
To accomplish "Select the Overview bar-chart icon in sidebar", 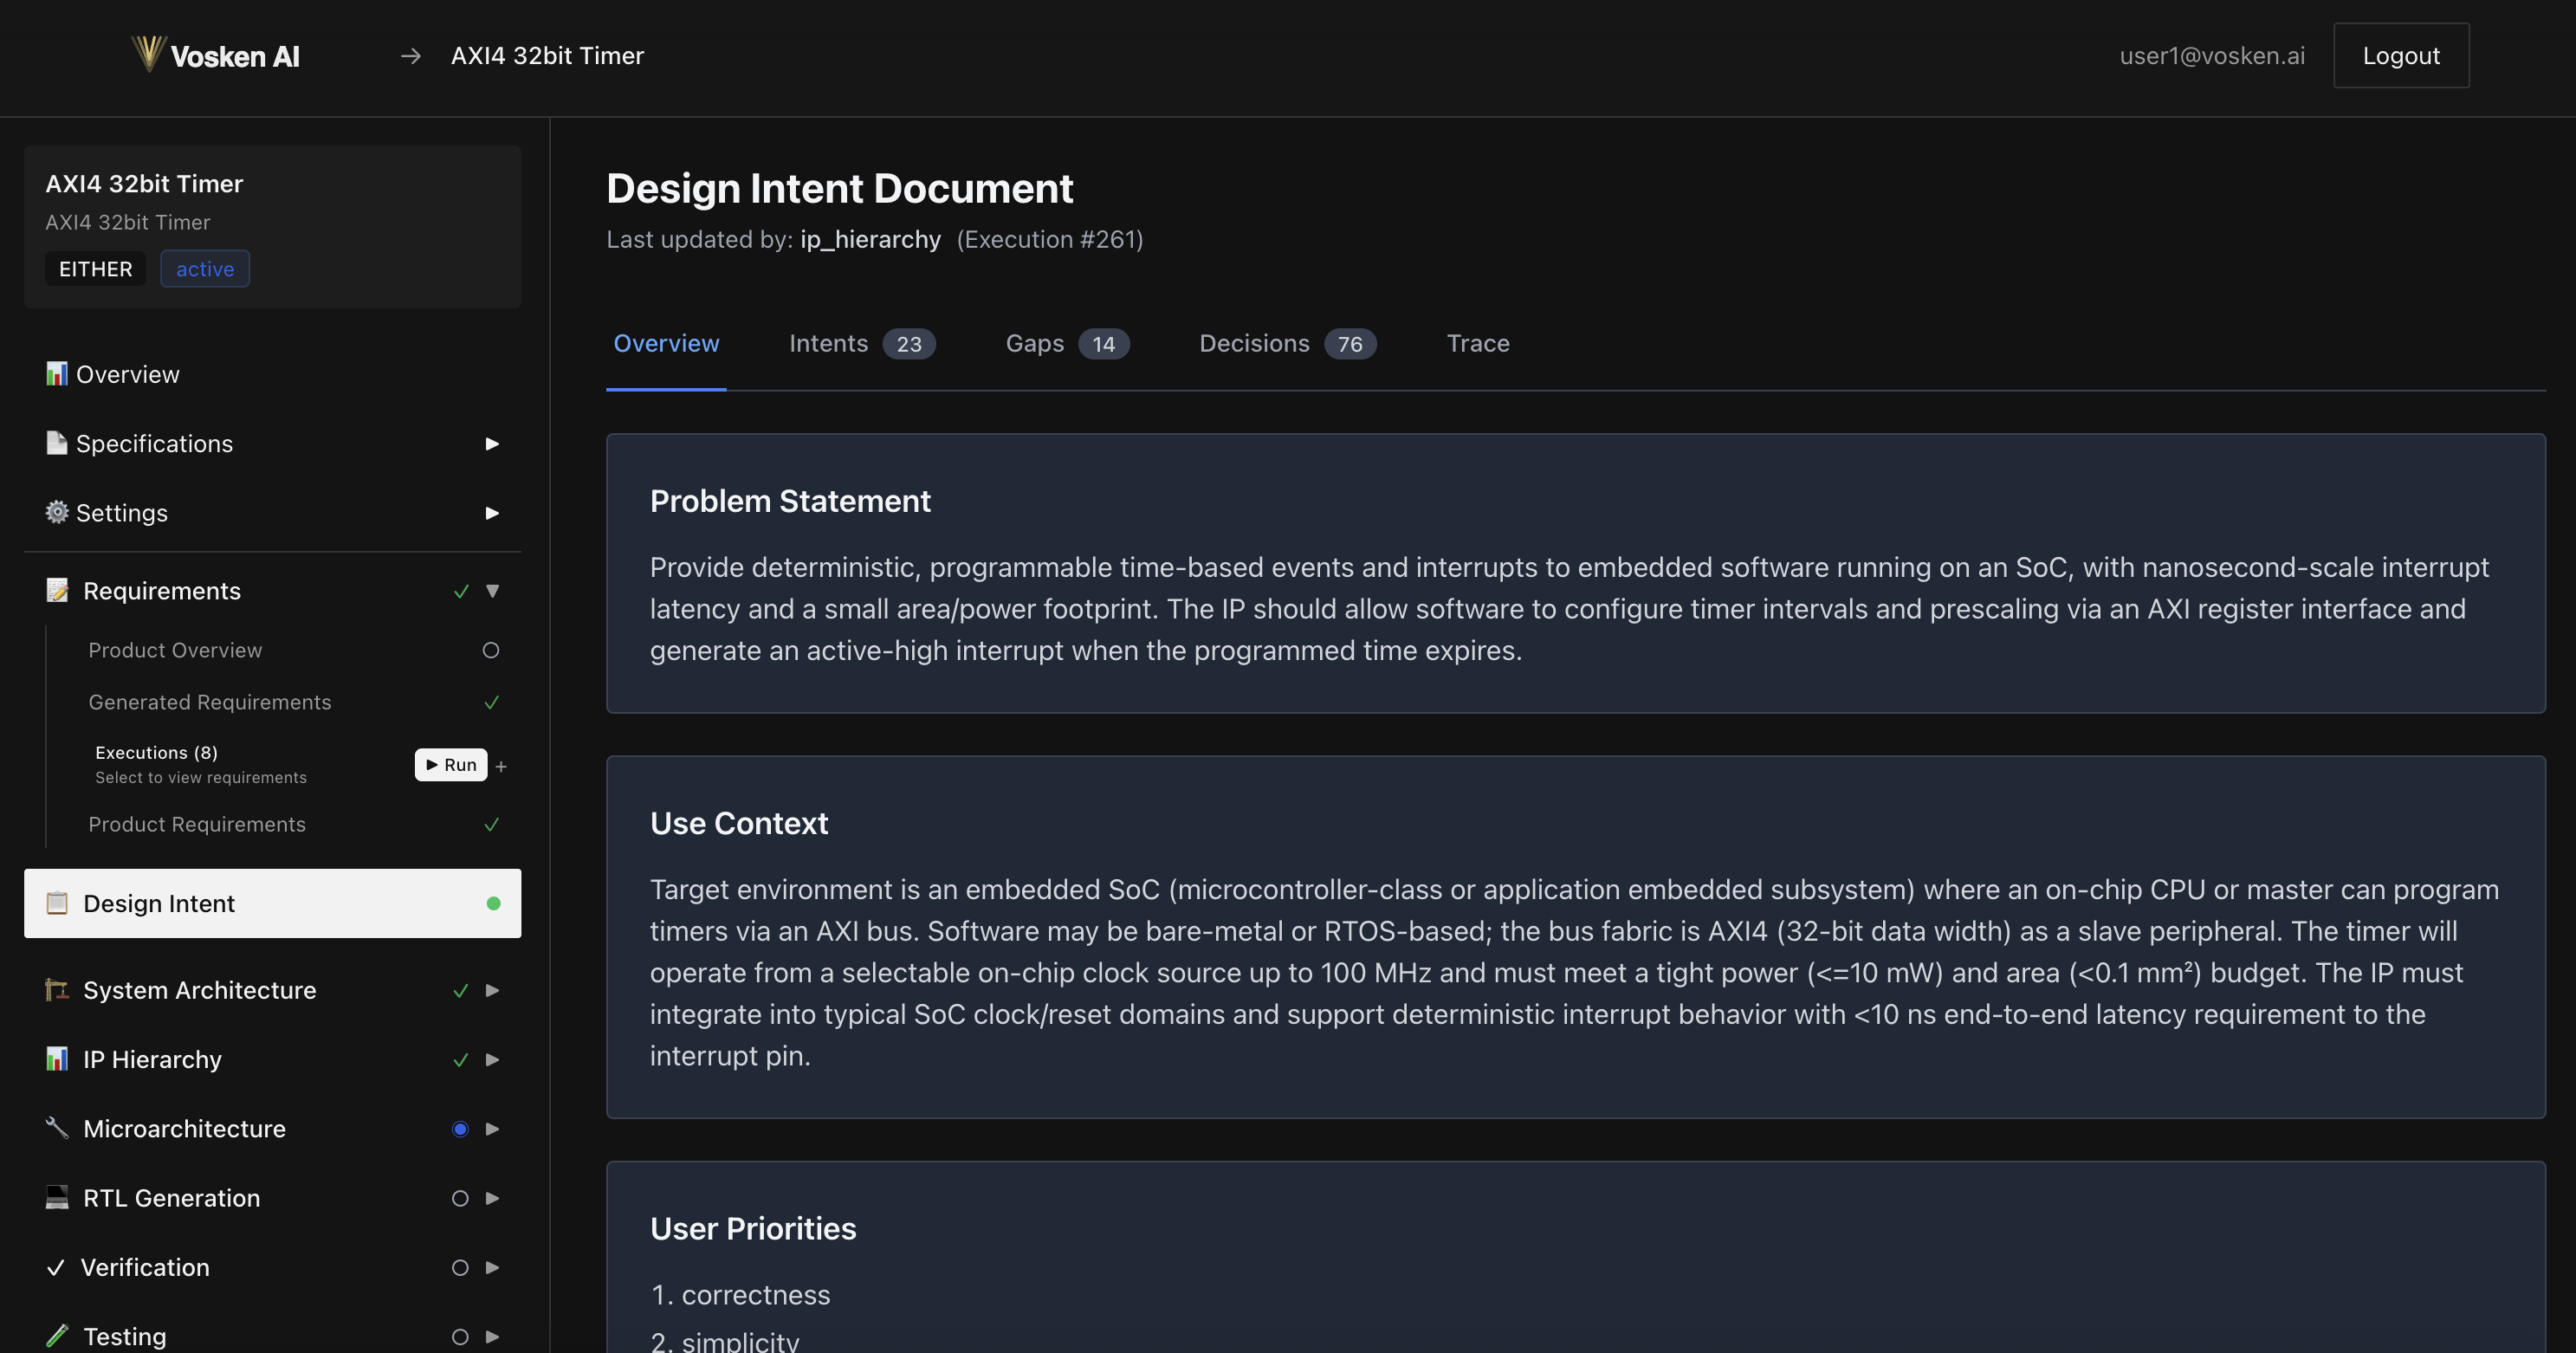I will click(56, 373).
